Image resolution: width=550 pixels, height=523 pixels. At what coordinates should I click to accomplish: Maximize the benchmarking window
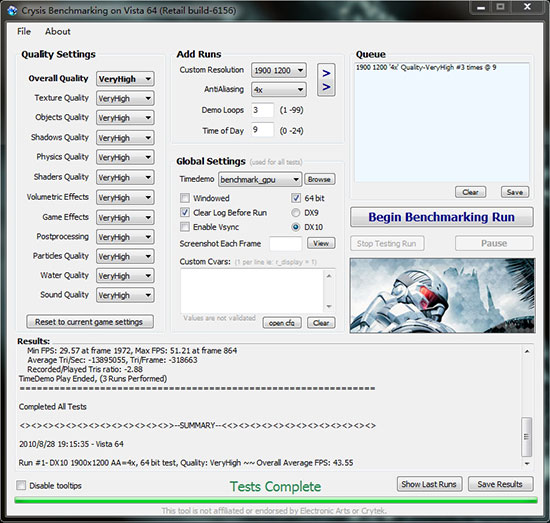pos(501,7)
